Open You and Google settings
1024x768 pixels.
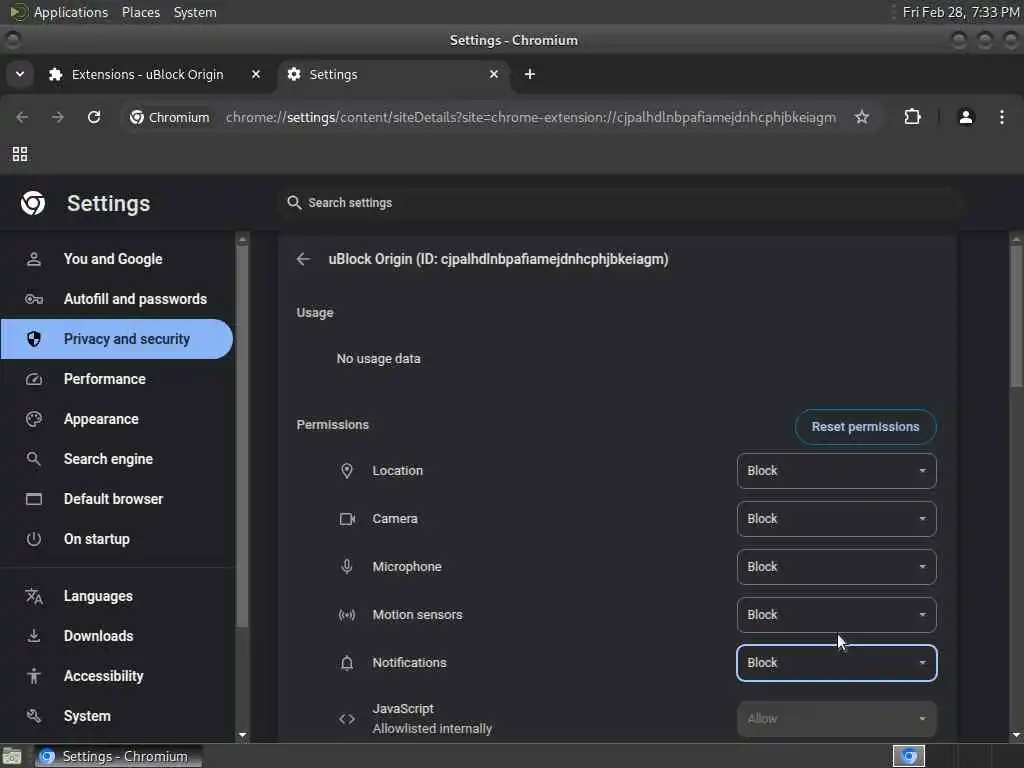(x=116, y=259)
